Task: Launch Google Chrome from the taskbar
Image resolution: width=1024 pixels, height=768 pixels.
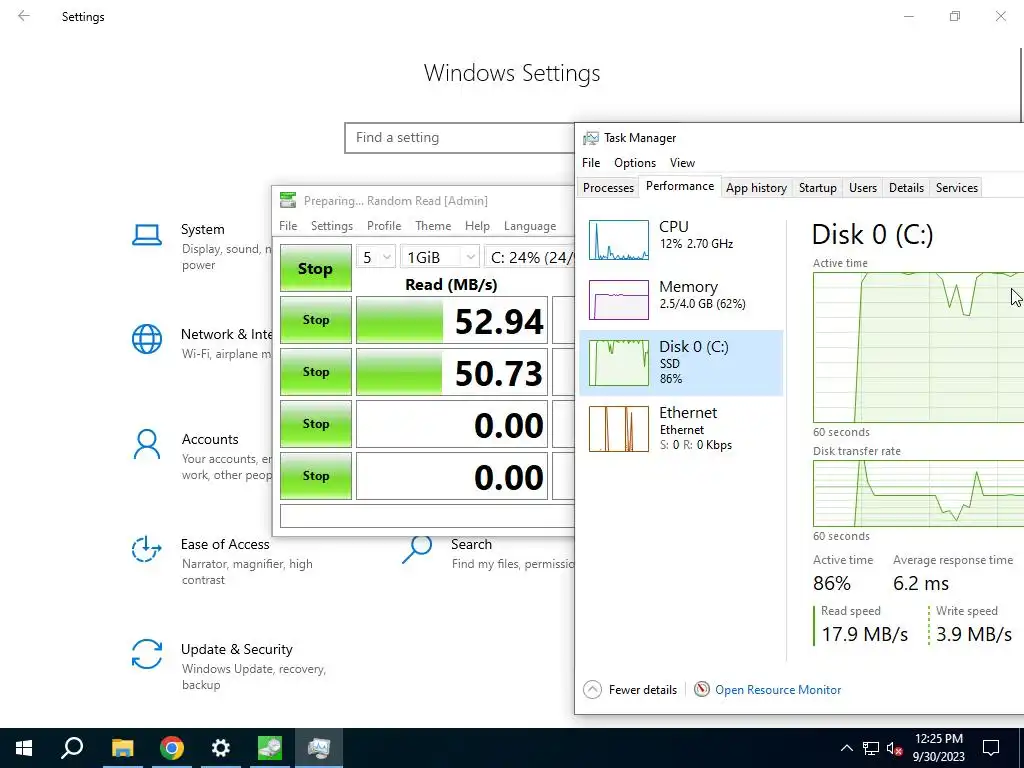Action: coord(172,748)
